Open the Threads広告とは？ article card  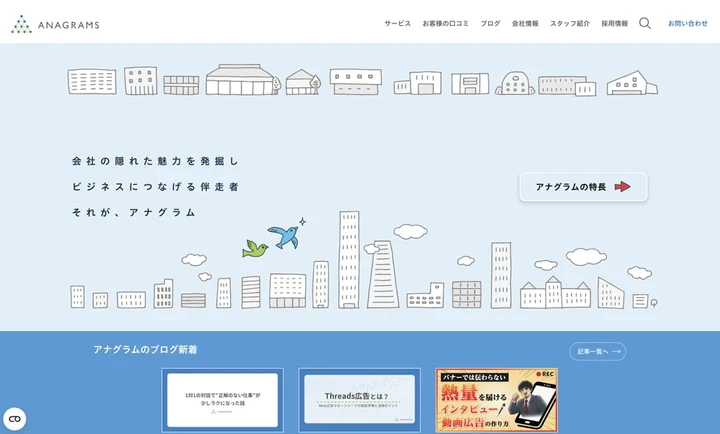point(360,400)
